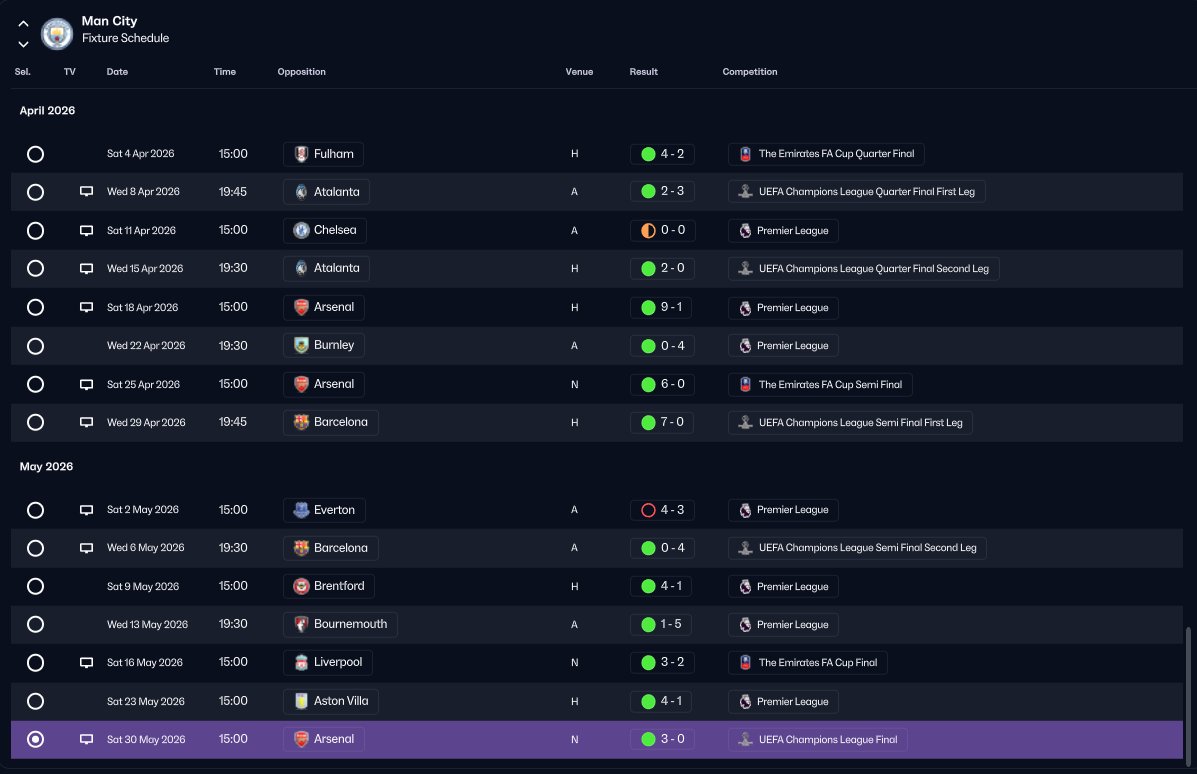This screenshot has height=774, width=1197.
Task: Open Aston Villa opposition team button
Action: point(331,701)
